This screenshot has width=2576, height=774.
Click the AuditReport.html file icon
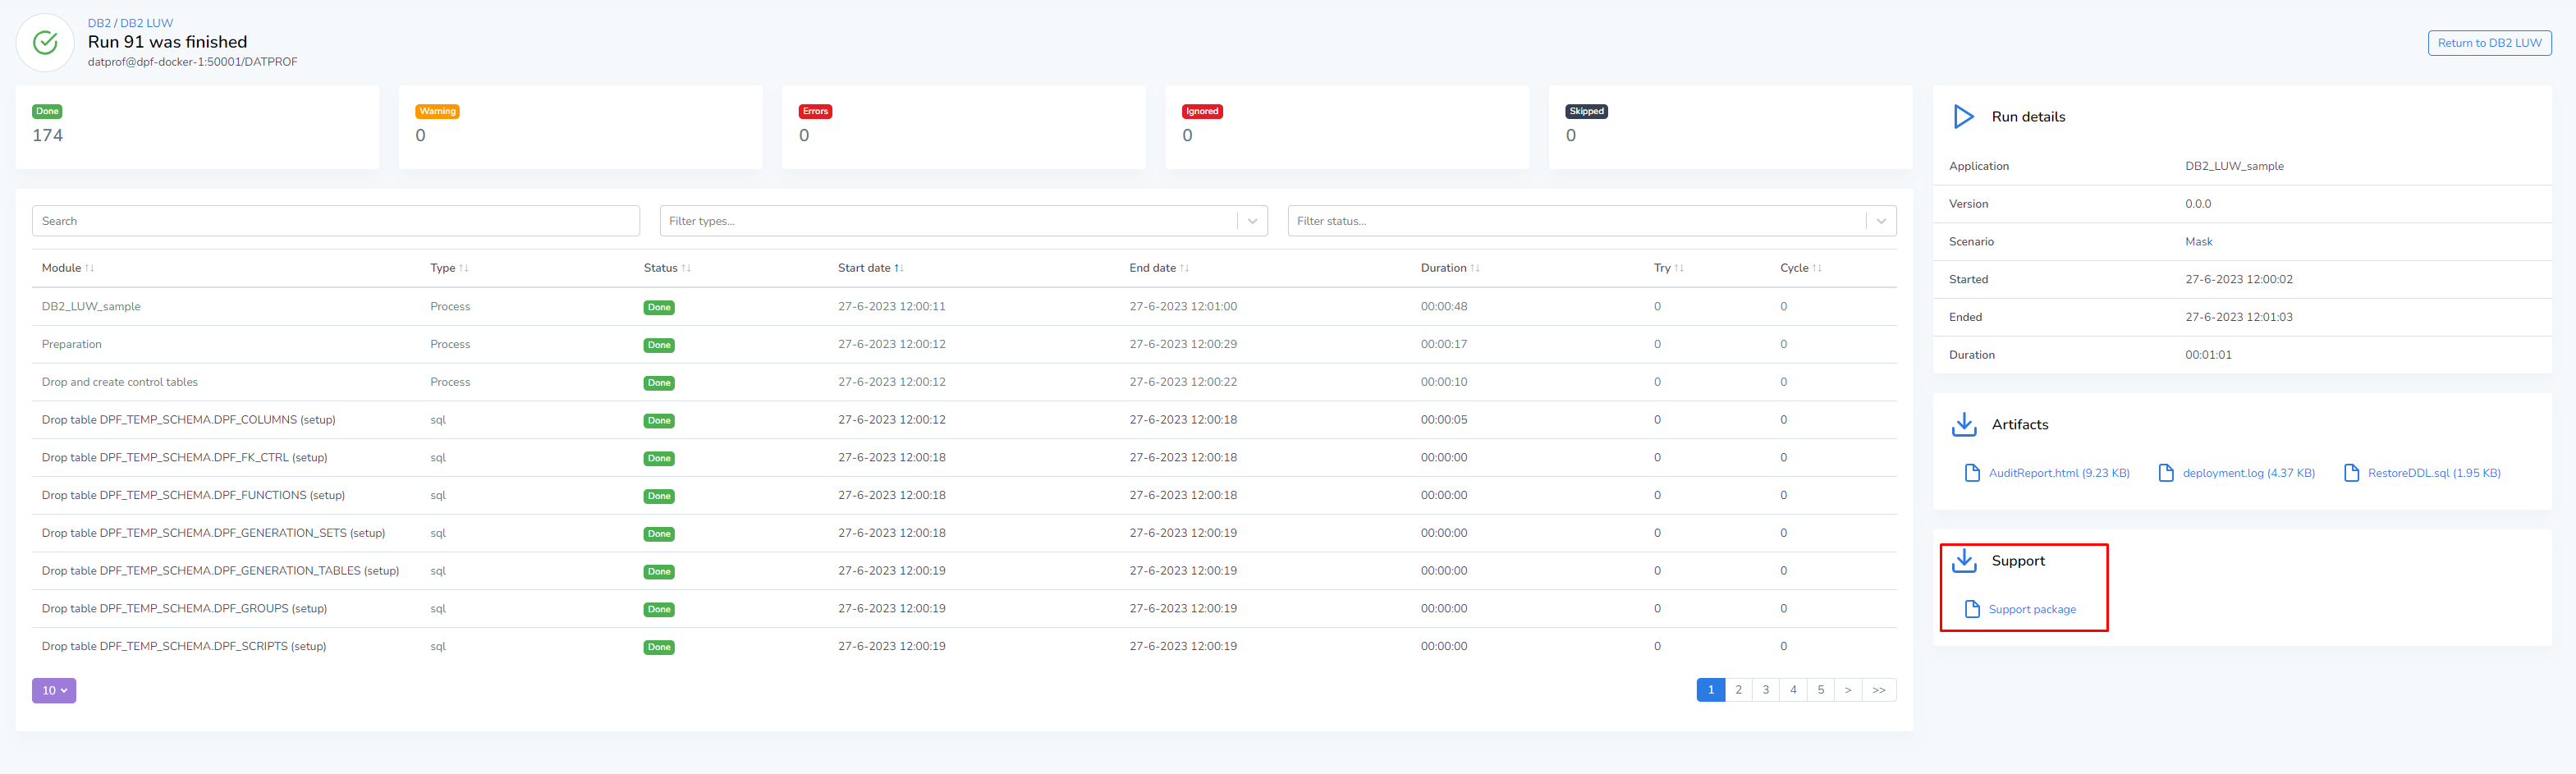(1972, 473)
